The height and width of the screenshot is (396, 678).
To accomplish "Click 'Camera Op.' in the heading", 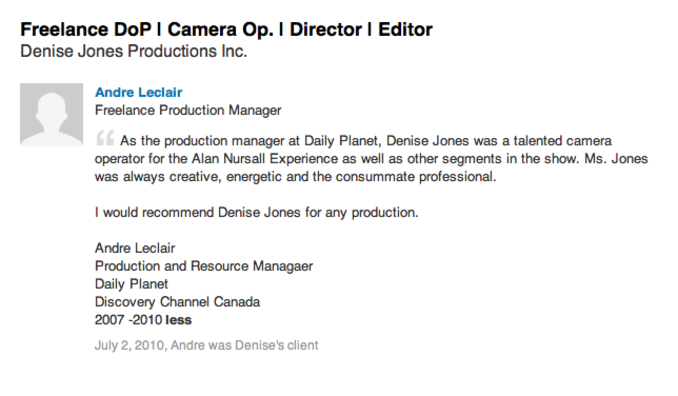I will pyautogui.click(x=221, y=29).
